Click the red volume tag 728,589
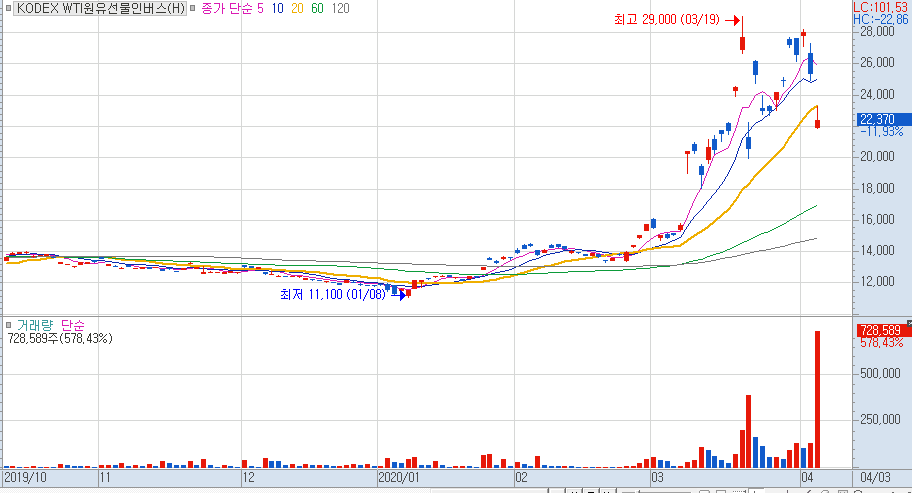Image resolution: width=912 pixels, height=493 pixels. click(x=884, y=331)
